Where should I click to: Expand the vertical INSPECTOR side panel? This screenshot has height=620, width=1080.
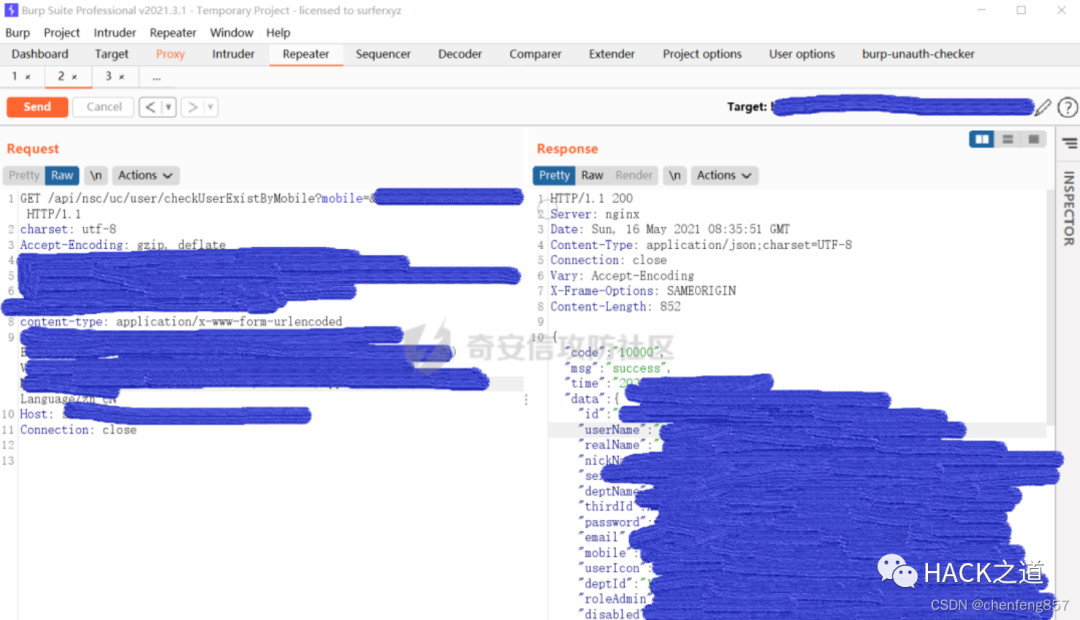tap(1068, 208)
